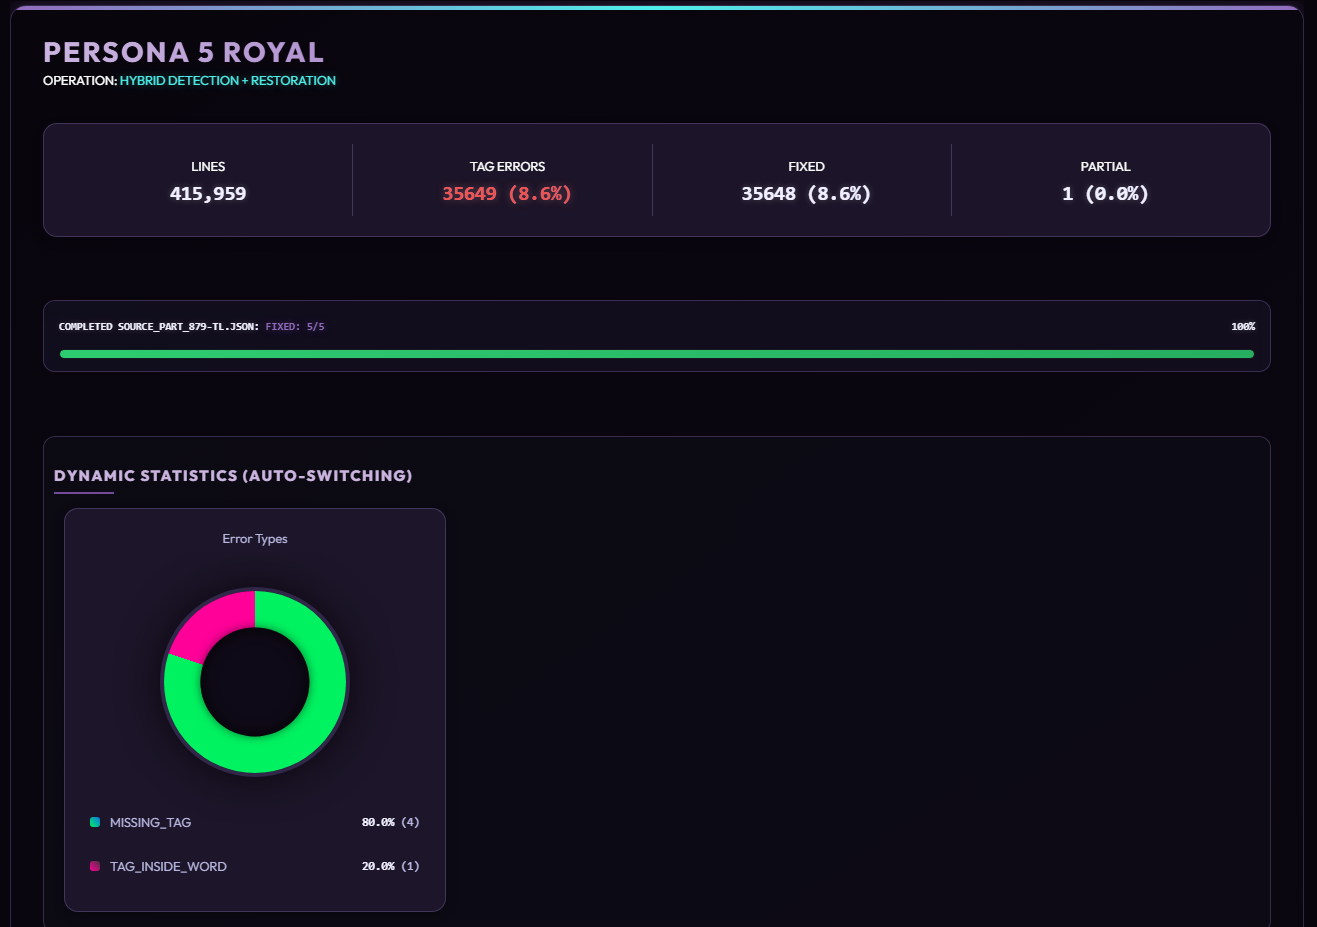The height and width of the screenshot is (927, 1317).
Task: Click the MISSING_TAG legend color swatch
Action: (95, 822)
